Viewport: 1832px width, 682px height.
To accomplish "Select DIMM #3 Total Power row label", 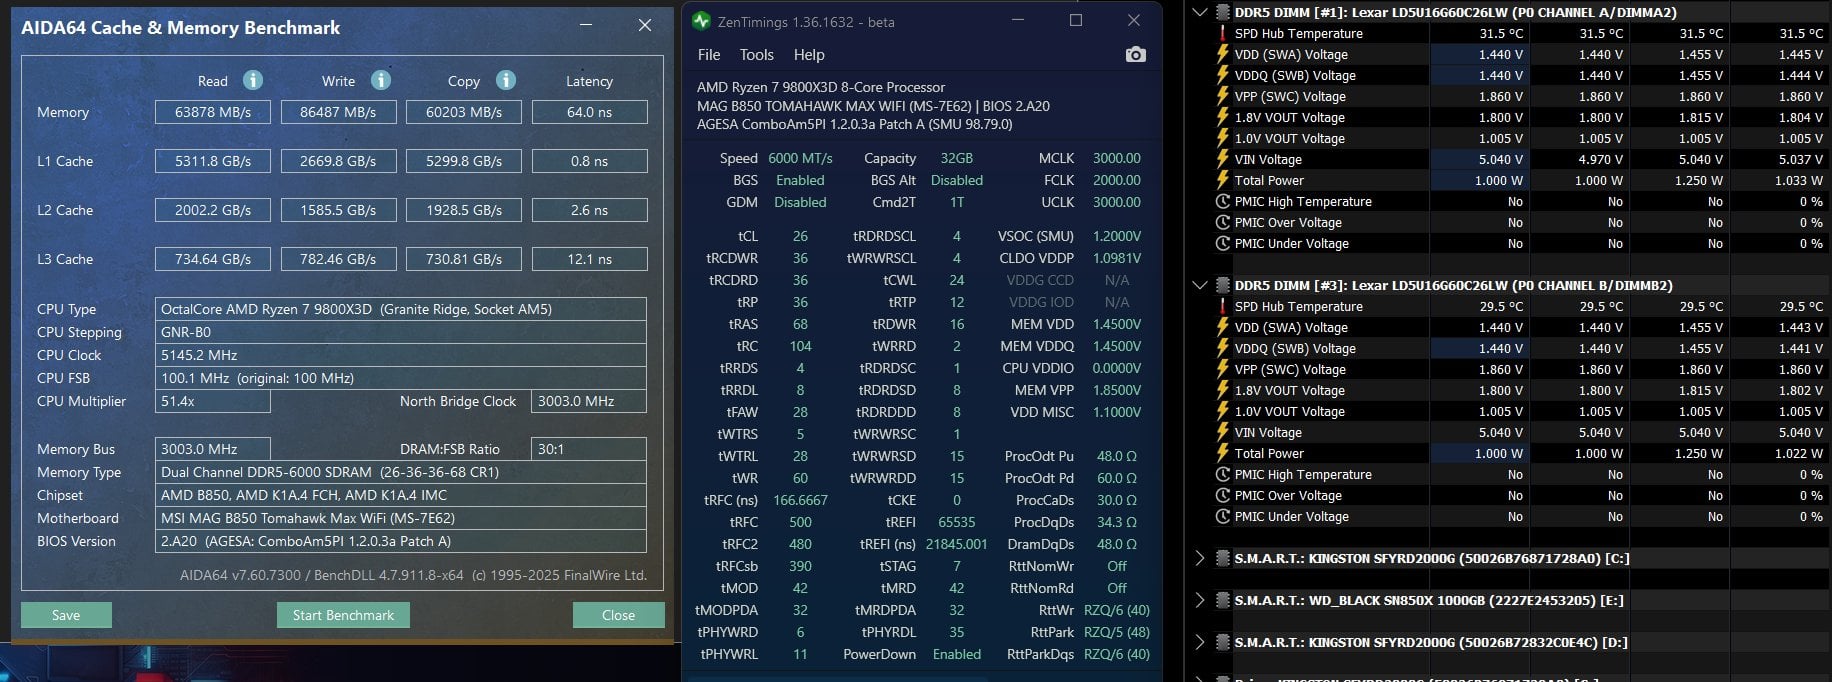I will 1269,453.
